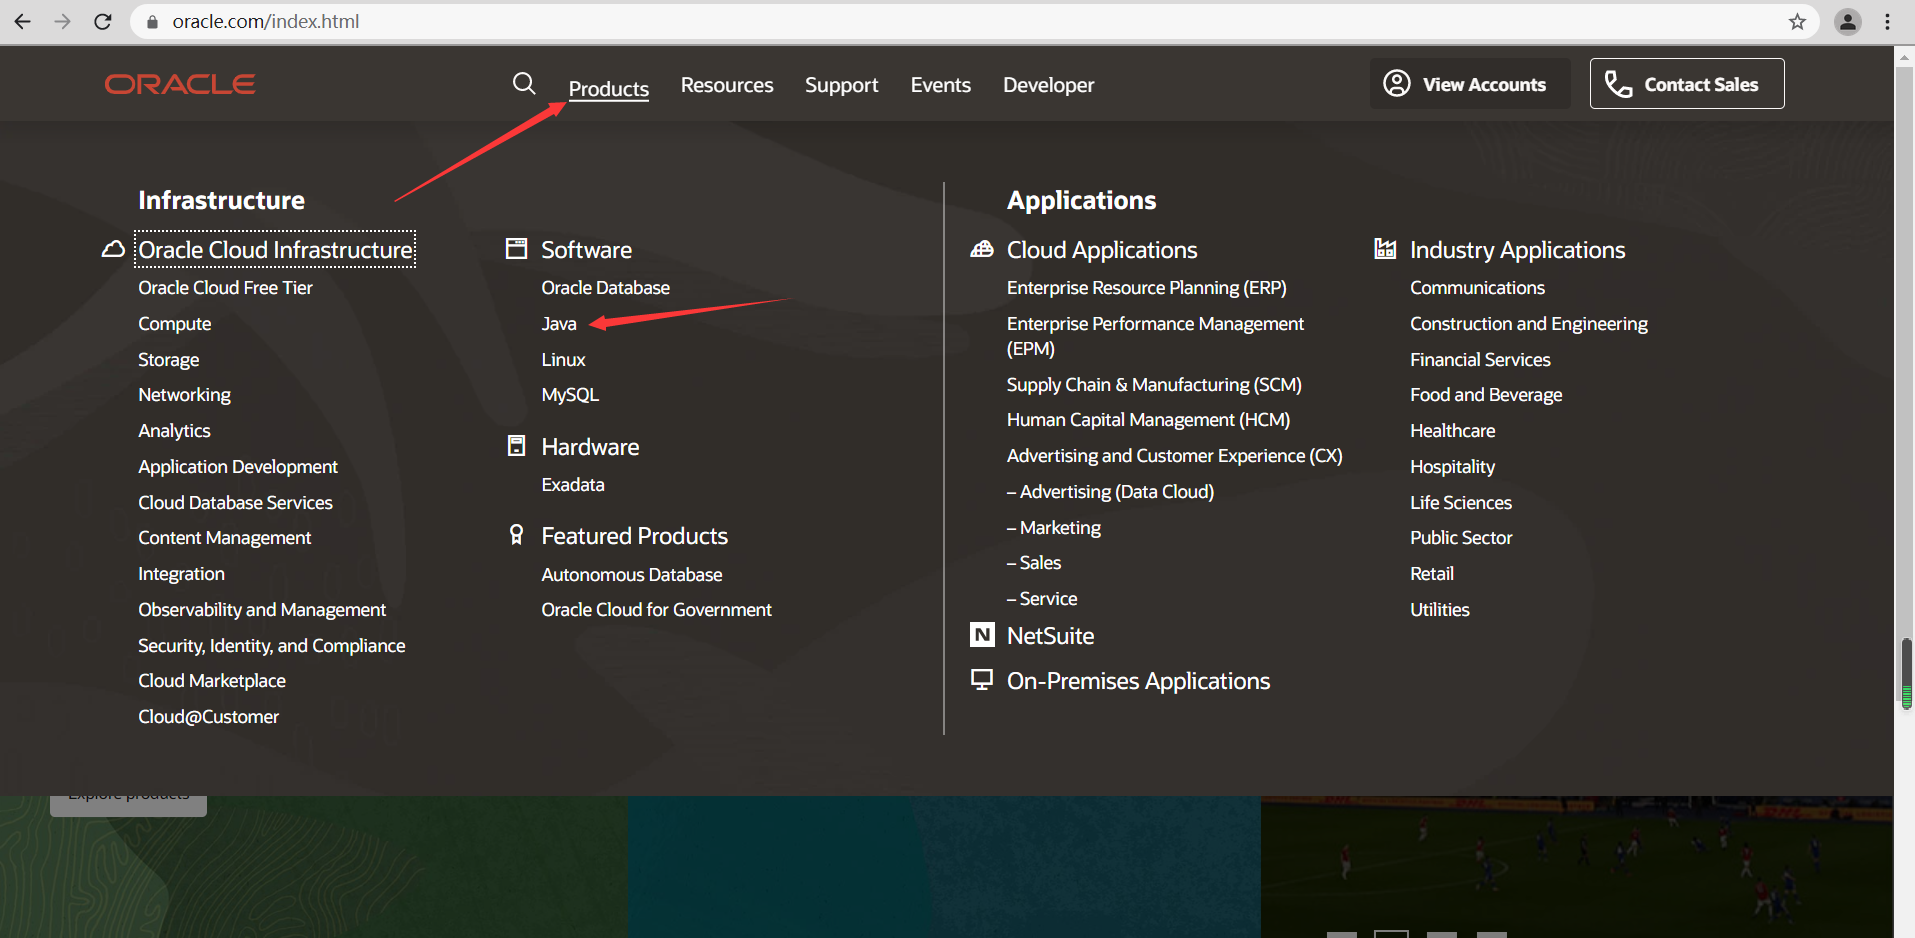Select Marketing under Cloud Applications
The width and height of the screenshot is (1915, 938).
click(1054, 528)
